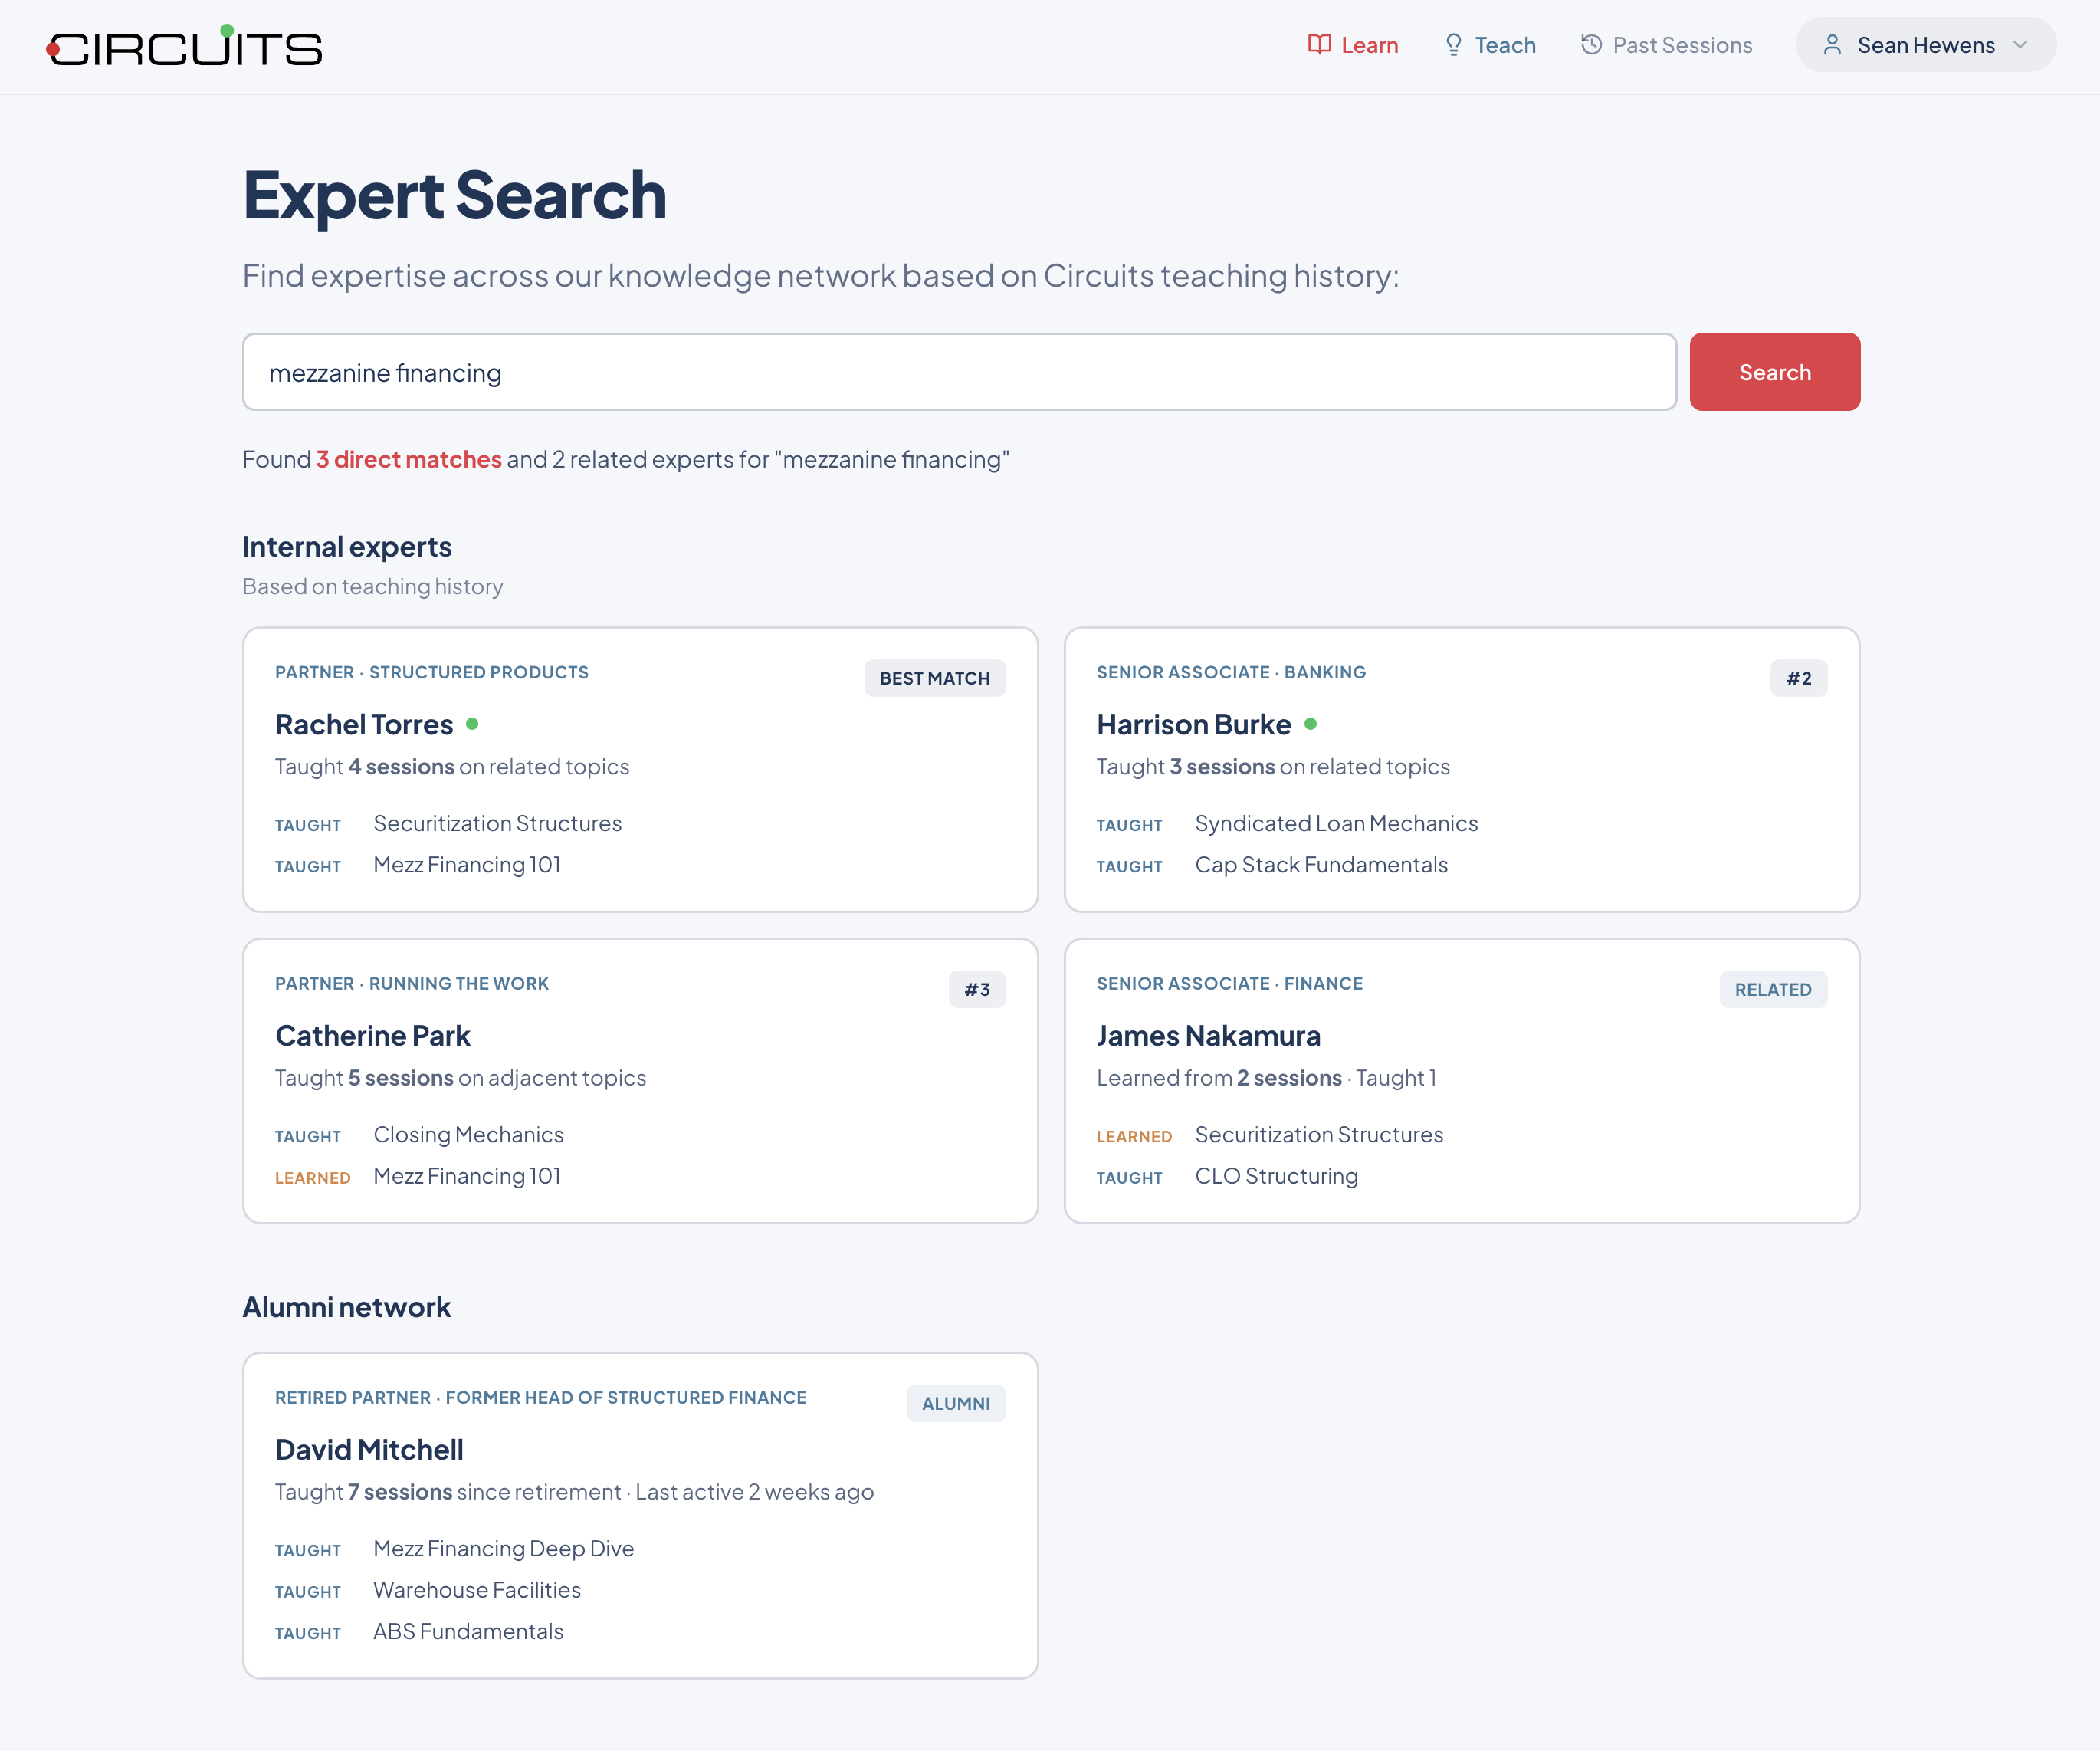Image resolution: width=2100 pixels, height=1751 pixels.
Task: Click the Mezz Financing Deep Dive session
Action: tap(503, 1549)
